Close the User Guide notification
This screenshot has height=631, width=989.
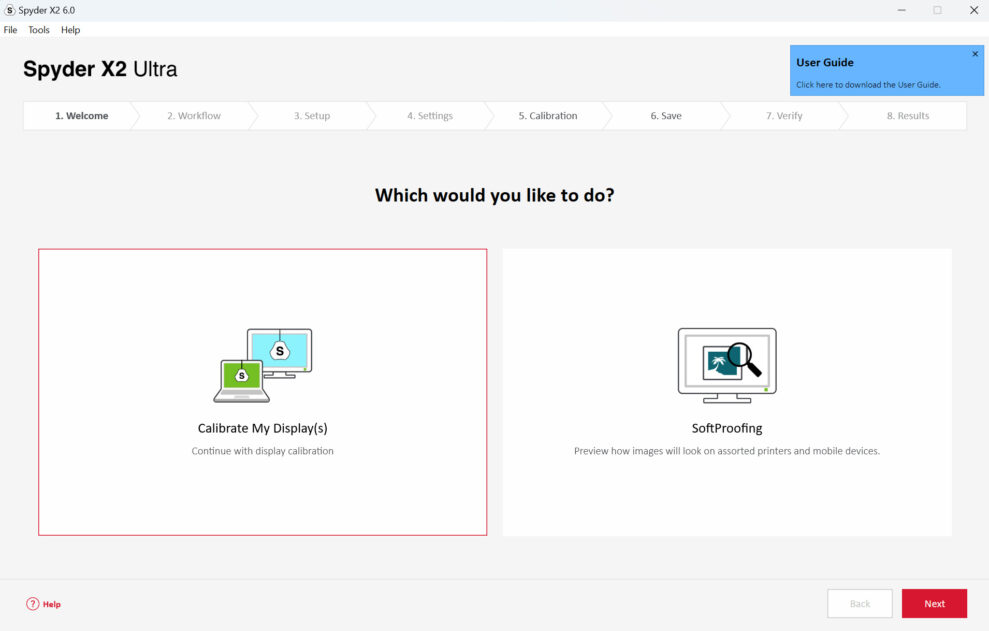975,54
